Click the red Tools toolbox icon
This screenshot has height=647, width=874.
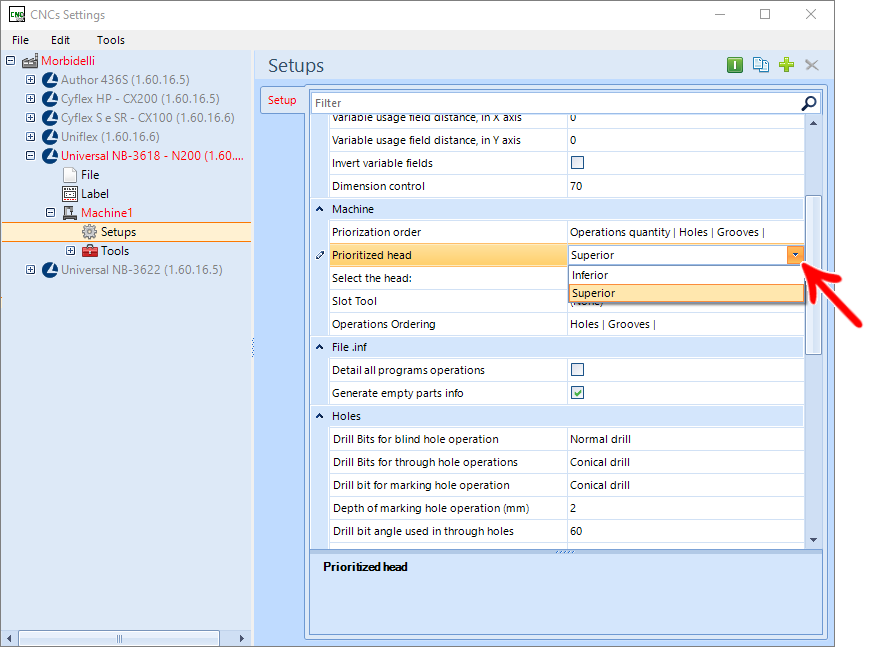(89, 251)
